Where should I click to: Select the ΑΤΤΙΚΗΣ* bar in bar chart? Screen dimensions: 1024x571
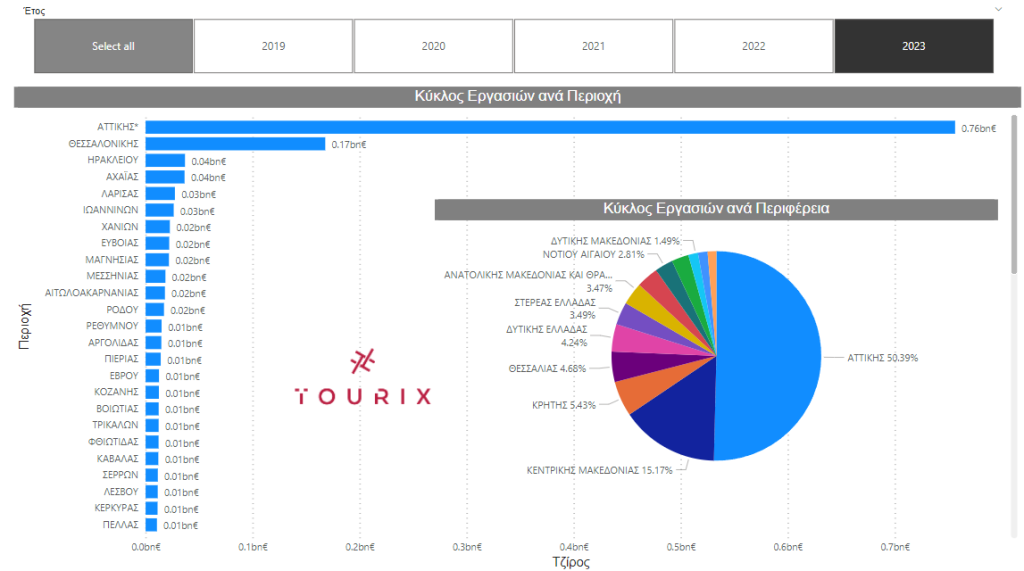point(550,127)
